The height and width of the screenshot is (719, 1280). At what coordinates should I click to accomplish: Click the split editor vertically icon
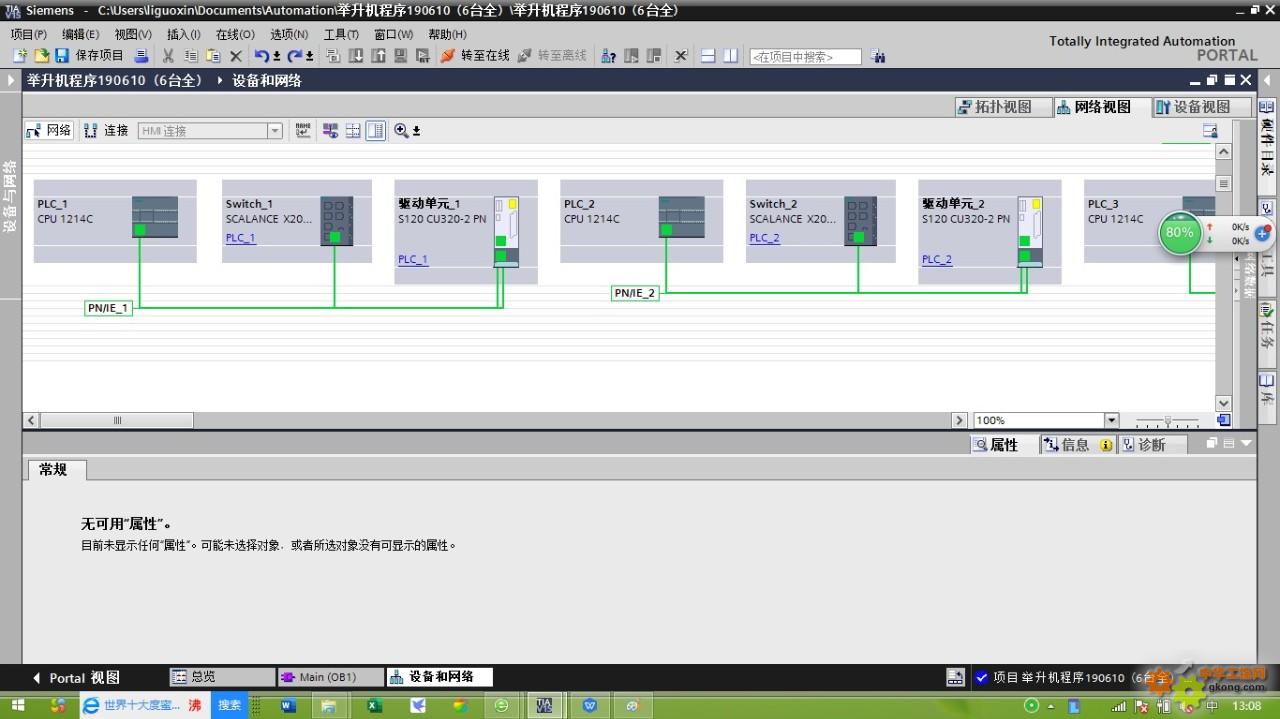[731, 56]
